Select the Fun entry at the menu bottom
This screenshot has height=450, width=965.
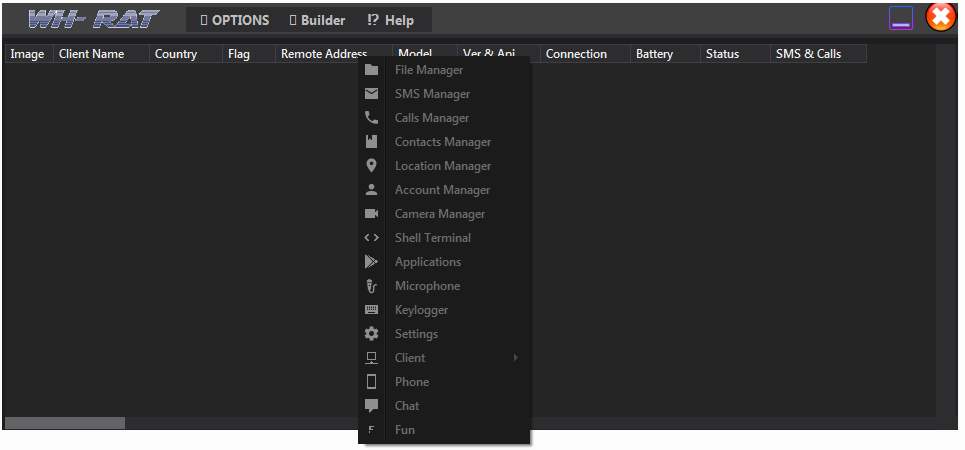(x=444, y=430)
